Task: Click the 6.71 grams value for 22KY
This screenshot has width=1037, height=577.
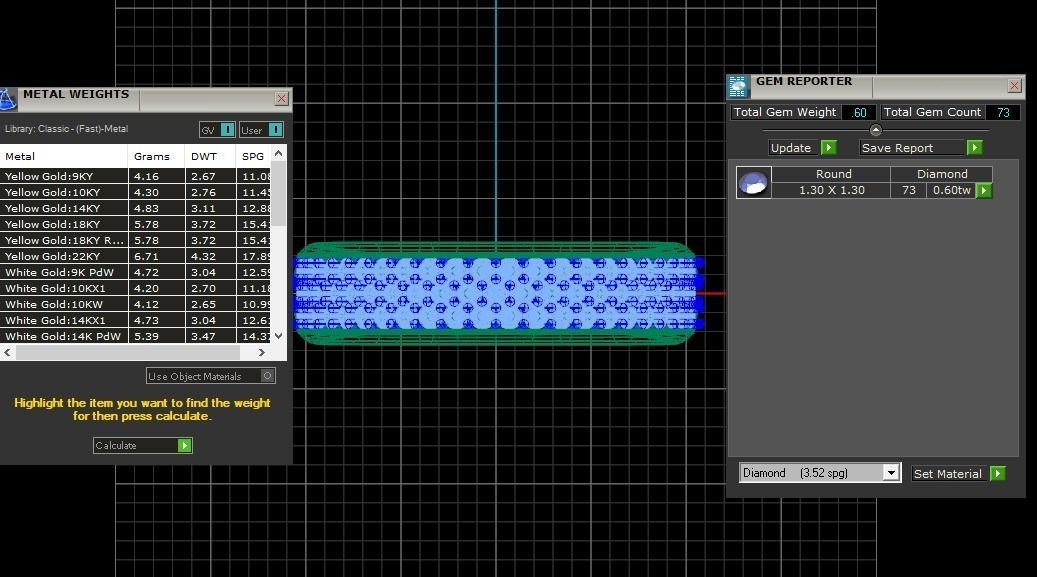Action: [x=156, y=256]
